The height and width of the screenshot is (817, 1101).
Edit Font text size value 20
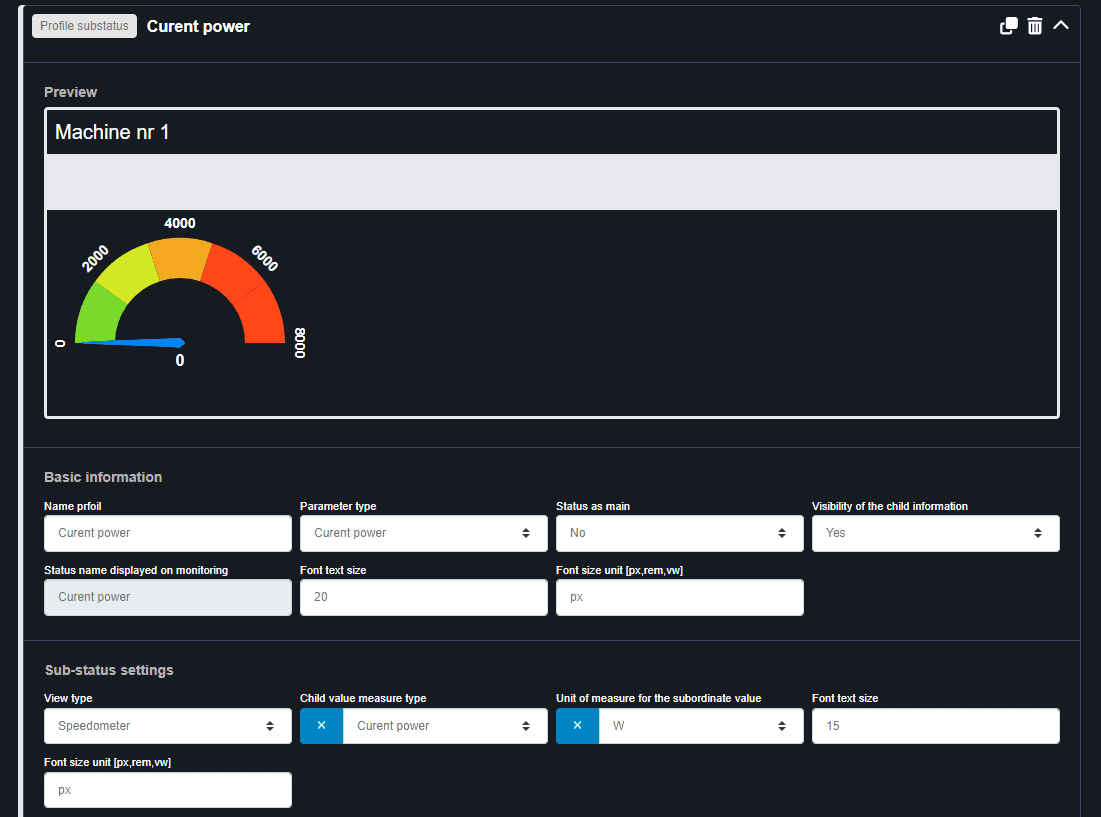423,597
